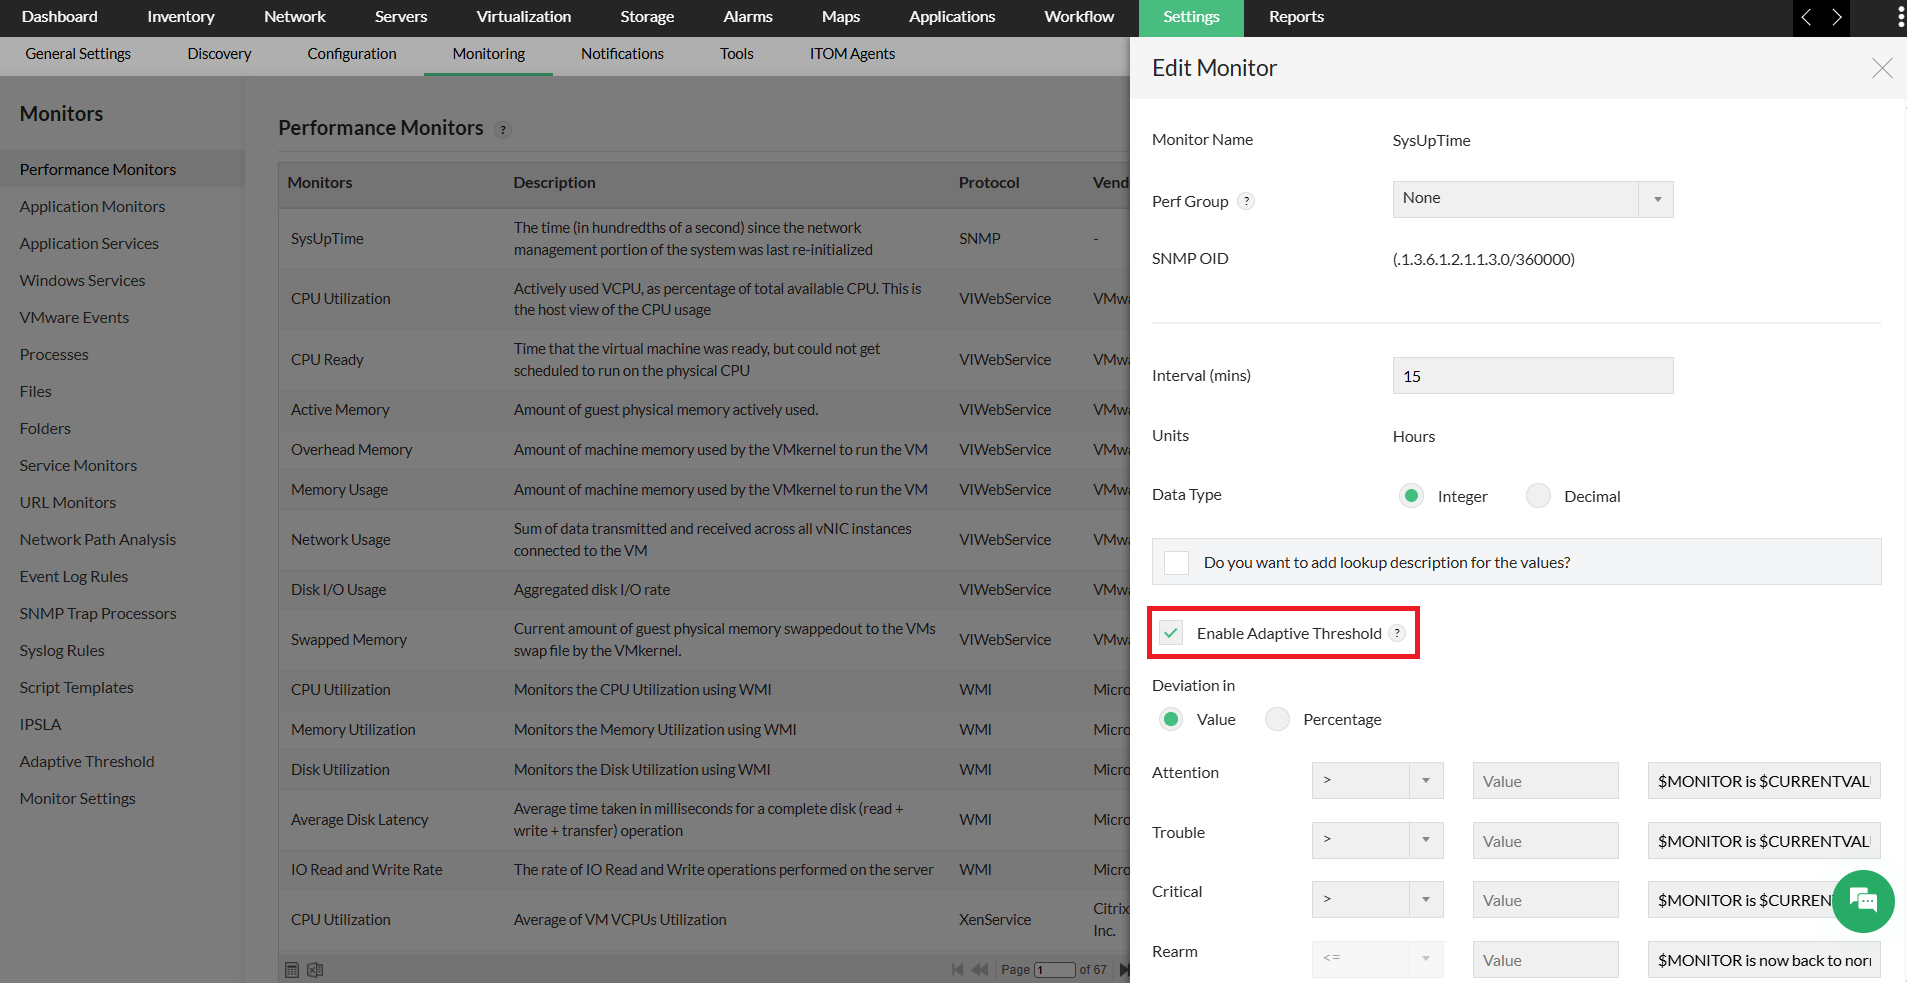Click the Disk I/O Usage monitor row
This screenshot has height=983, width=1907.
click(x=704, y=590)
